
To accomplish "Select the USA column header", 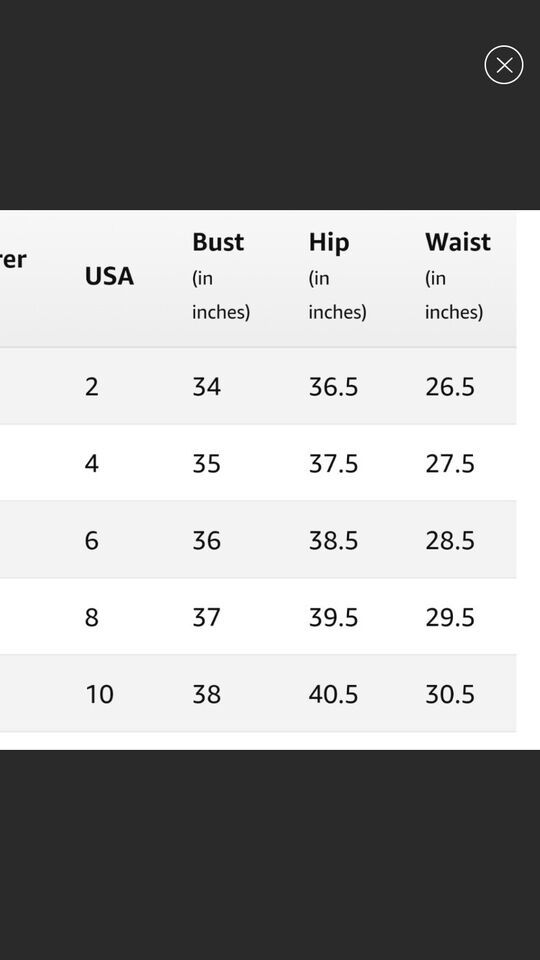I will (109, 277).
